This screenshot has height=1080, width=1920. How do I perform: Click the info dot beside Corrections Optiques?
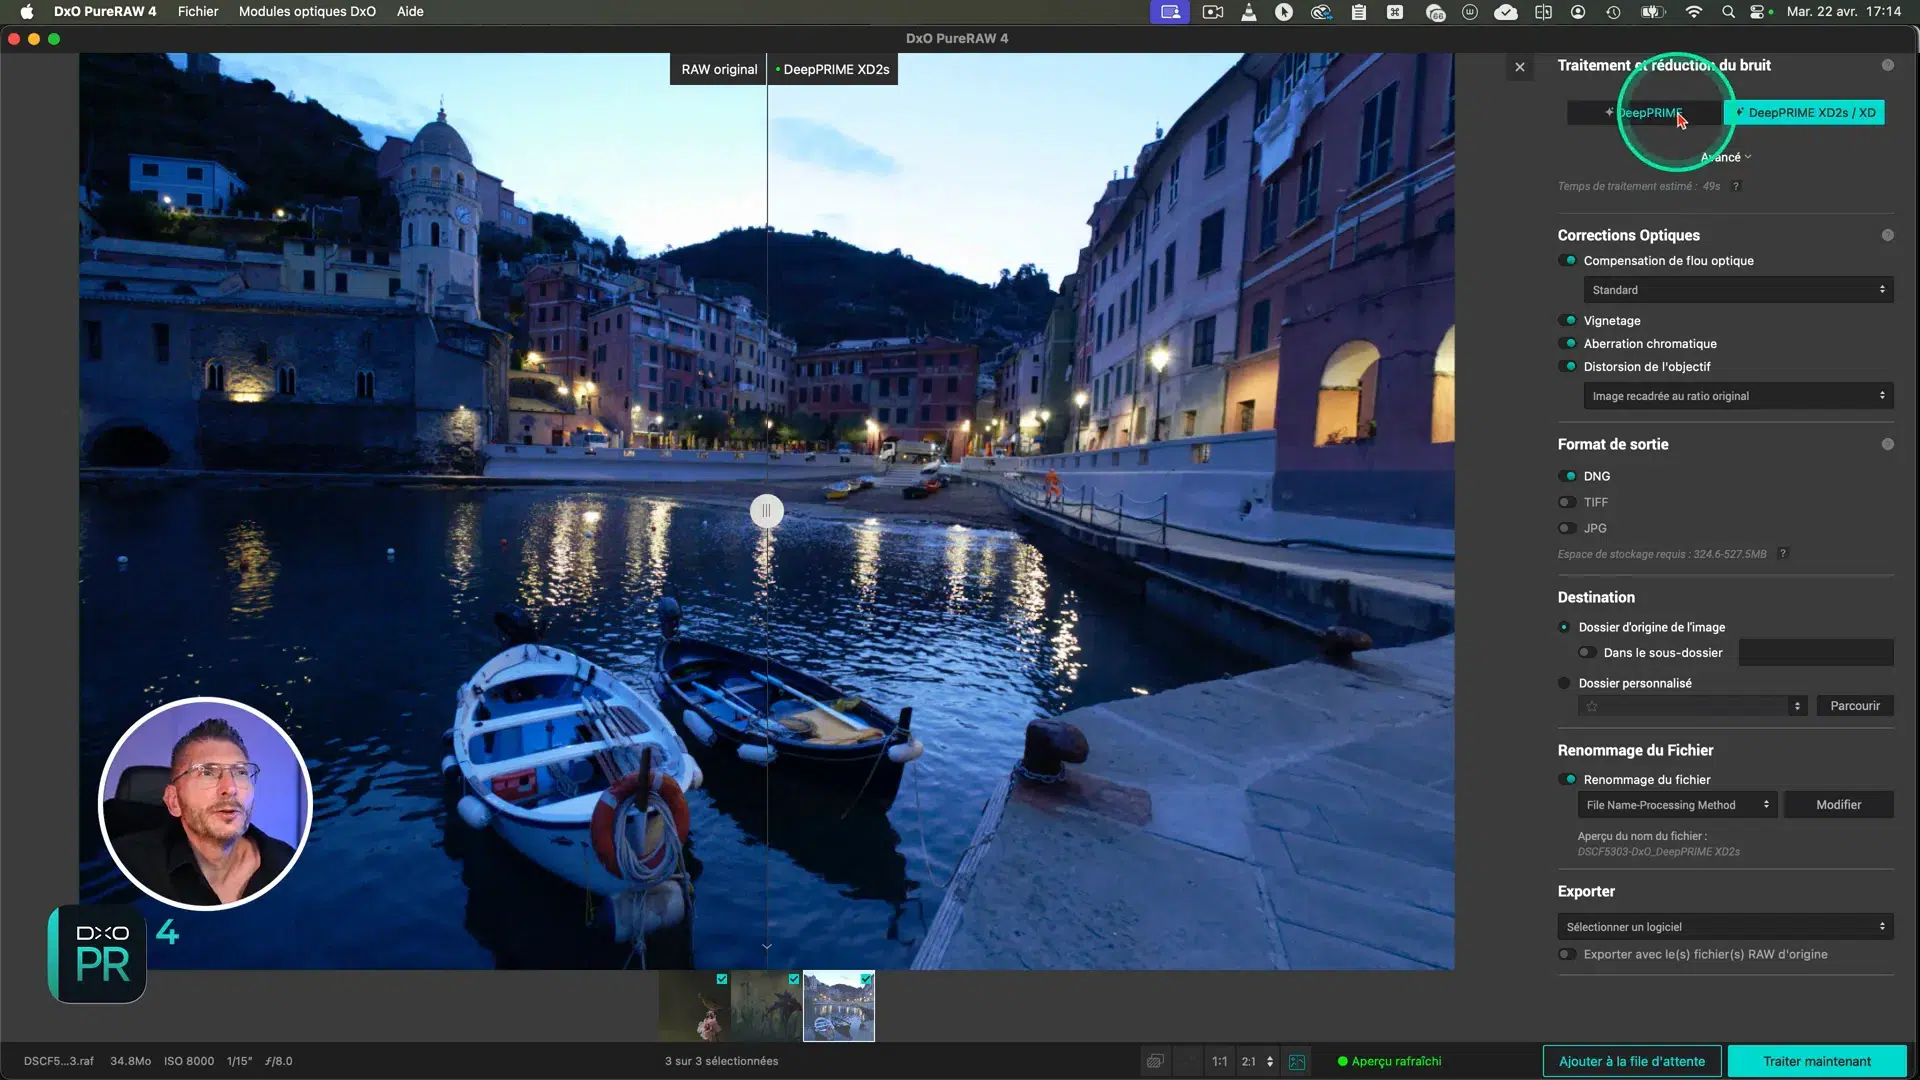coord(1888,235)
